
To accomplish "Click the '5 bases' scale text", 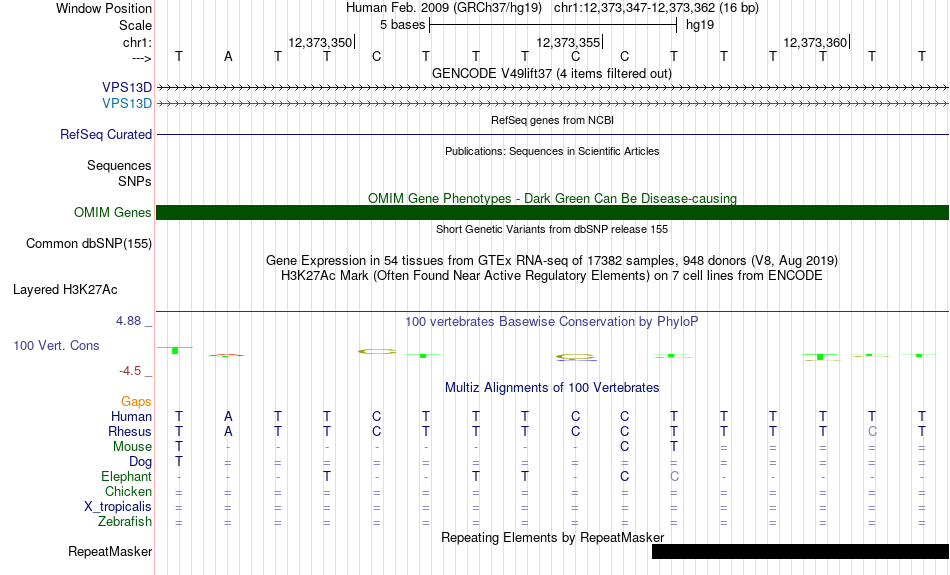I will 403,25.
